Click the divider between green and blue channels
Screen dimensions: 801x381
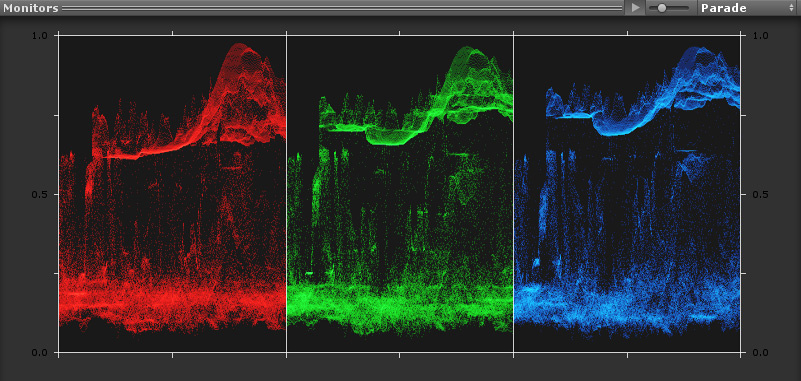pyautogui.click(x=513, y=194)
